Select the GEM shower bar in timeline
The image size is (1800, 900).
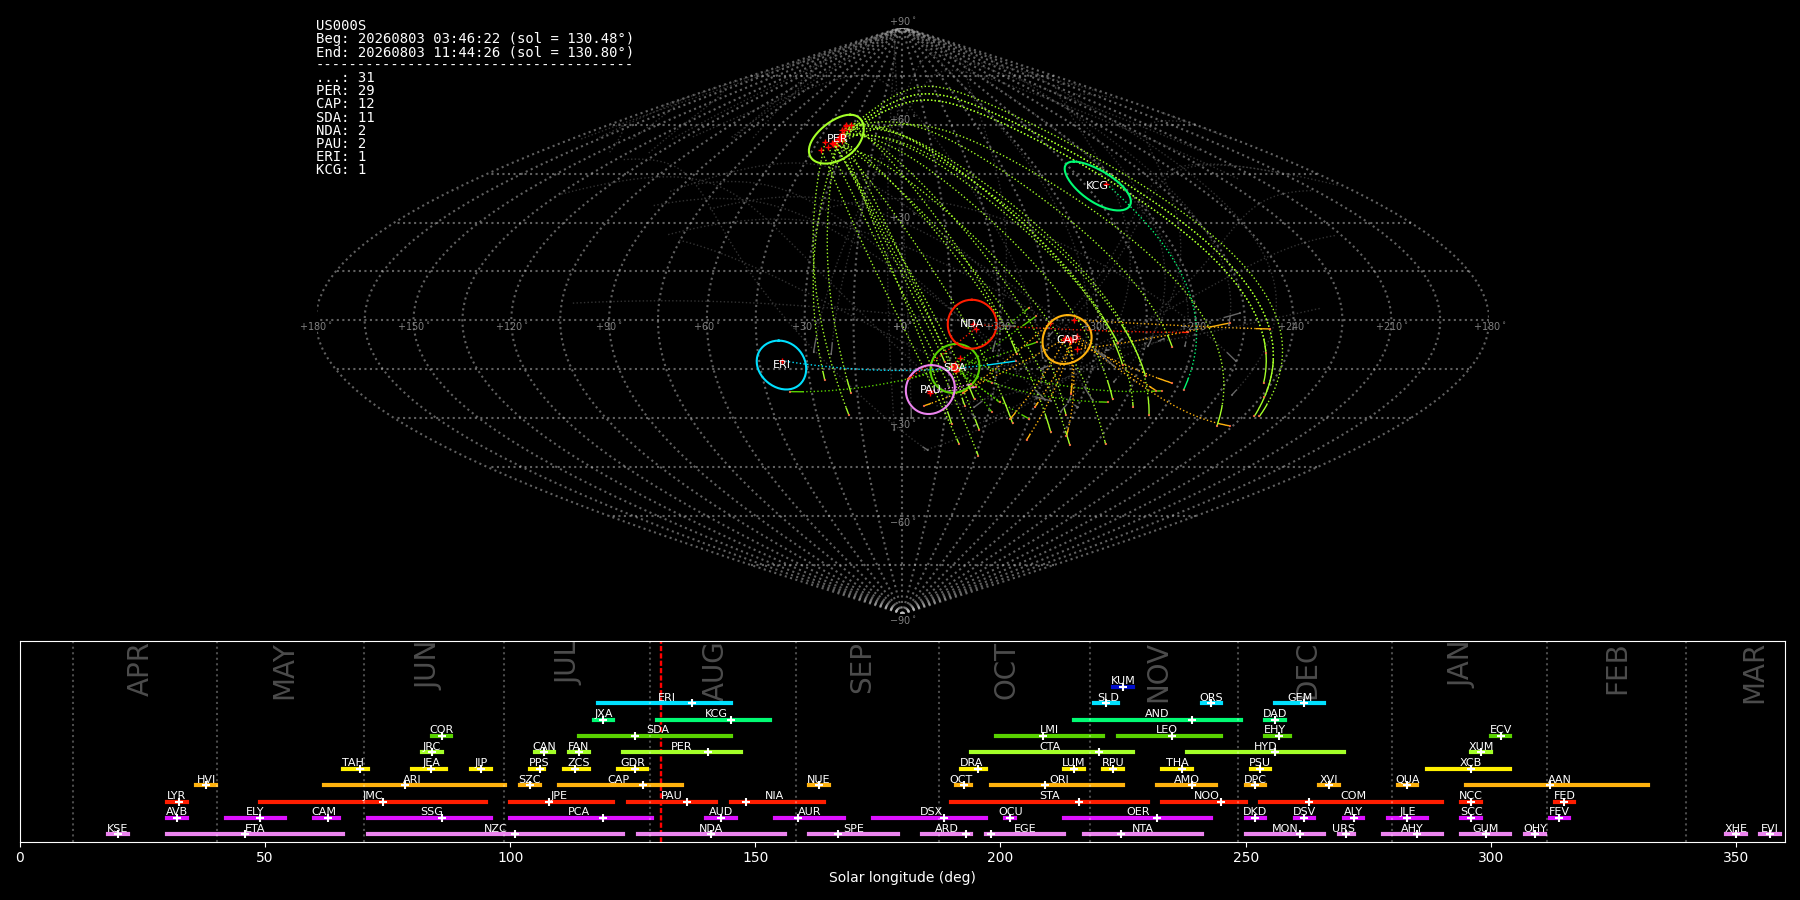coord(1299,703)
